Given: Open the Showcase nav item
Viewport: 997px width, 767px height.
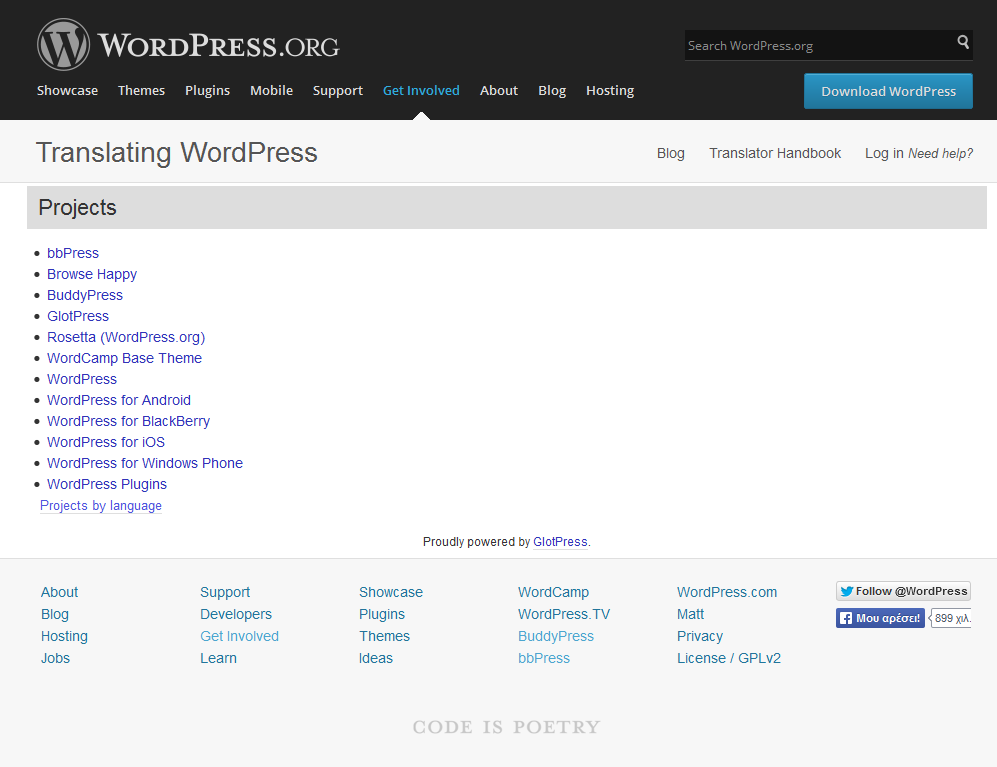Looking at the screenshot, I should [x=67, y=90].
